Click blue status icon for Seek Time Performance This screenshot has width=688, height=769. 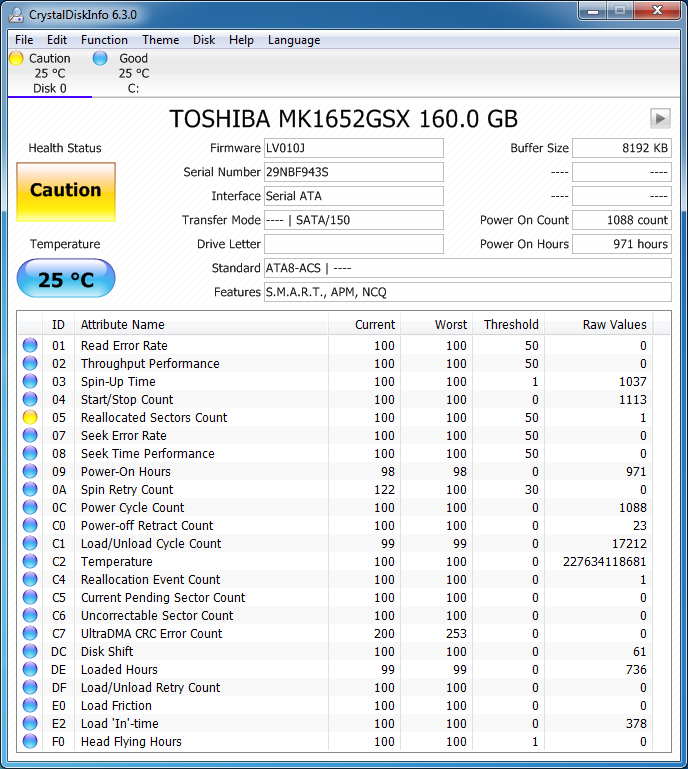[x=30, y=453]
